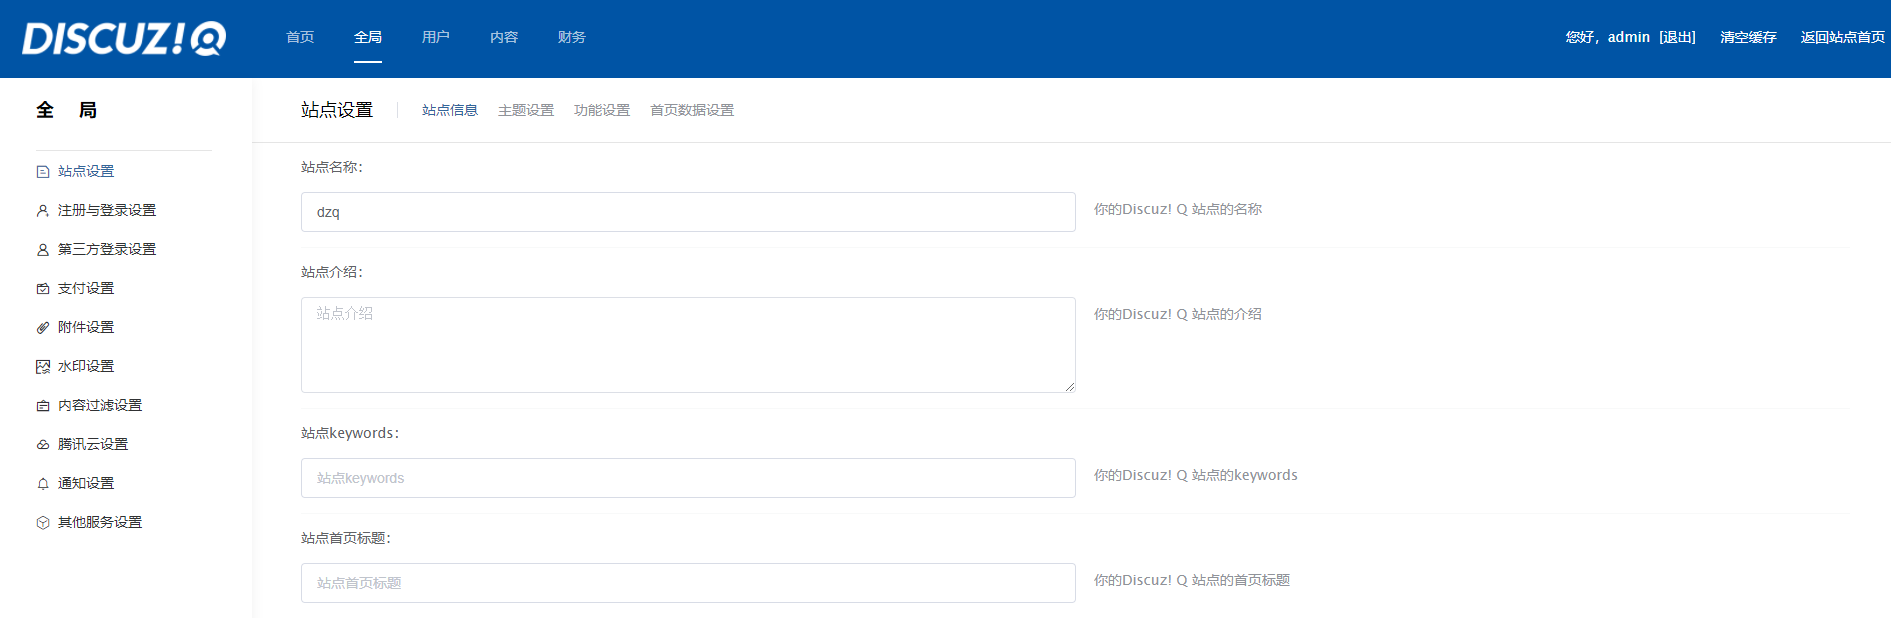Click the 腾讯云设置 cloud icon
1891x618 pixels.
43,445
